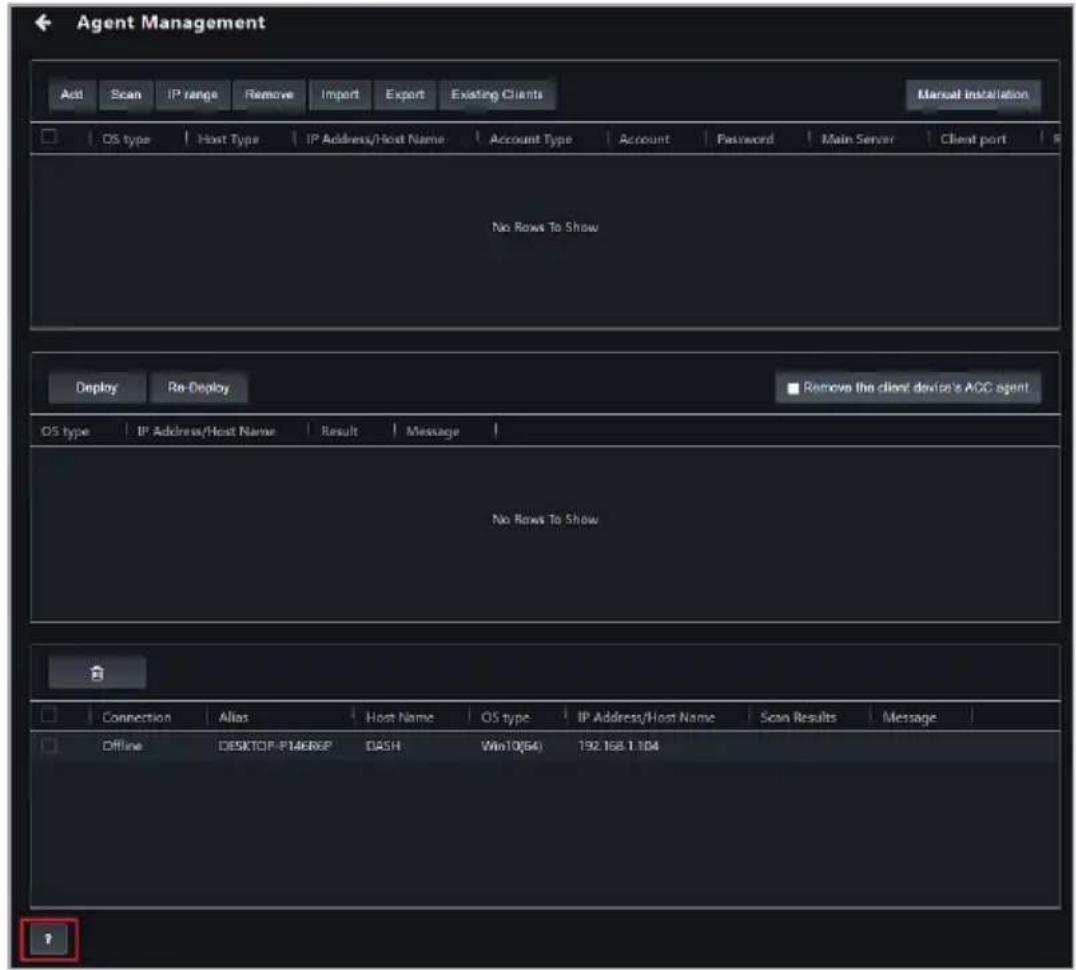Click the Password column header
This screenshot has height=970, width=1076.
[x=745, y=139]
